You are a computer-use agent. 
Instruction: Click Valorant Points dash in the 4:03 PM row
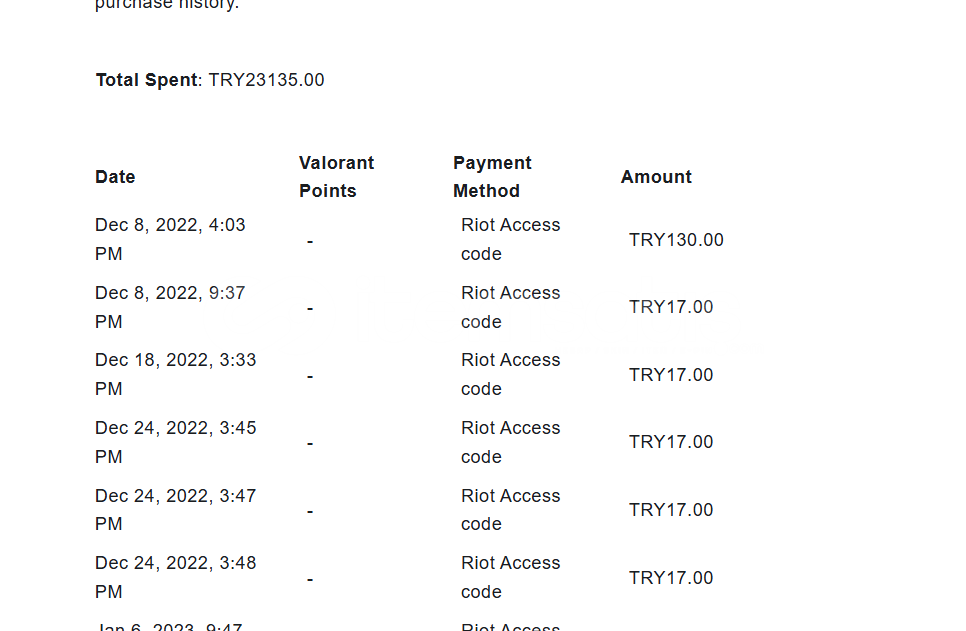point(310,241)
